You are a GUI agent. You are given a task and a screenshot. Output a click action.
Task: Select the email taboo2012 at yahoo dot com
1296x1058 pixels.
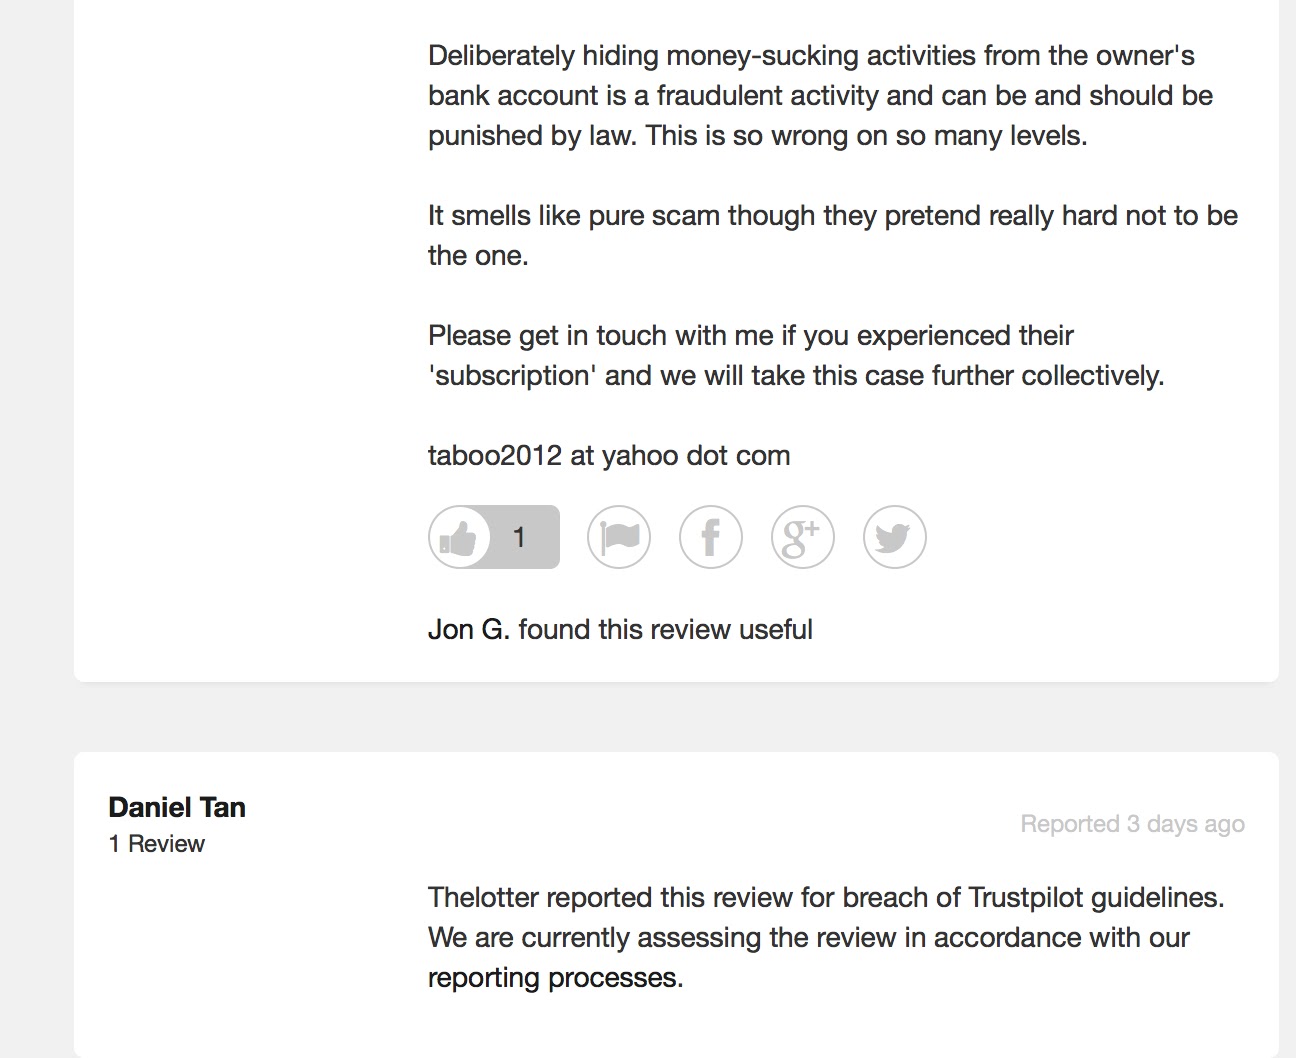pos(608,455)
